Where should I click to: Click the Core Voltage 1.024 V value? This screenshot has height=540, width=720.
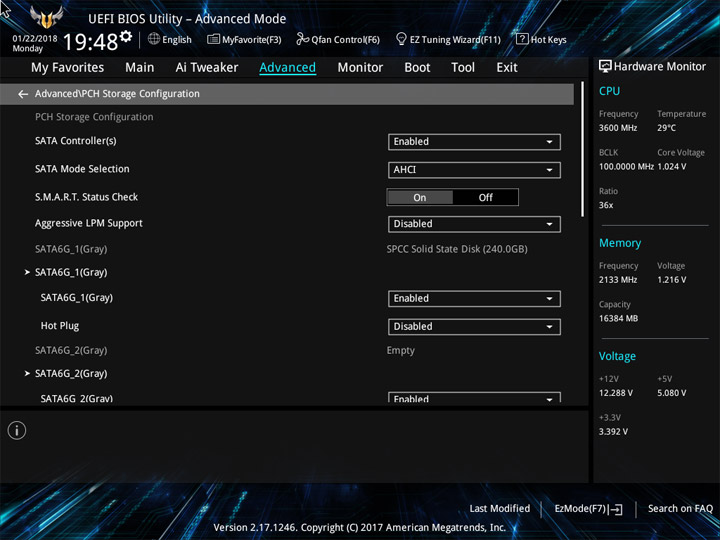click(672, 167)
